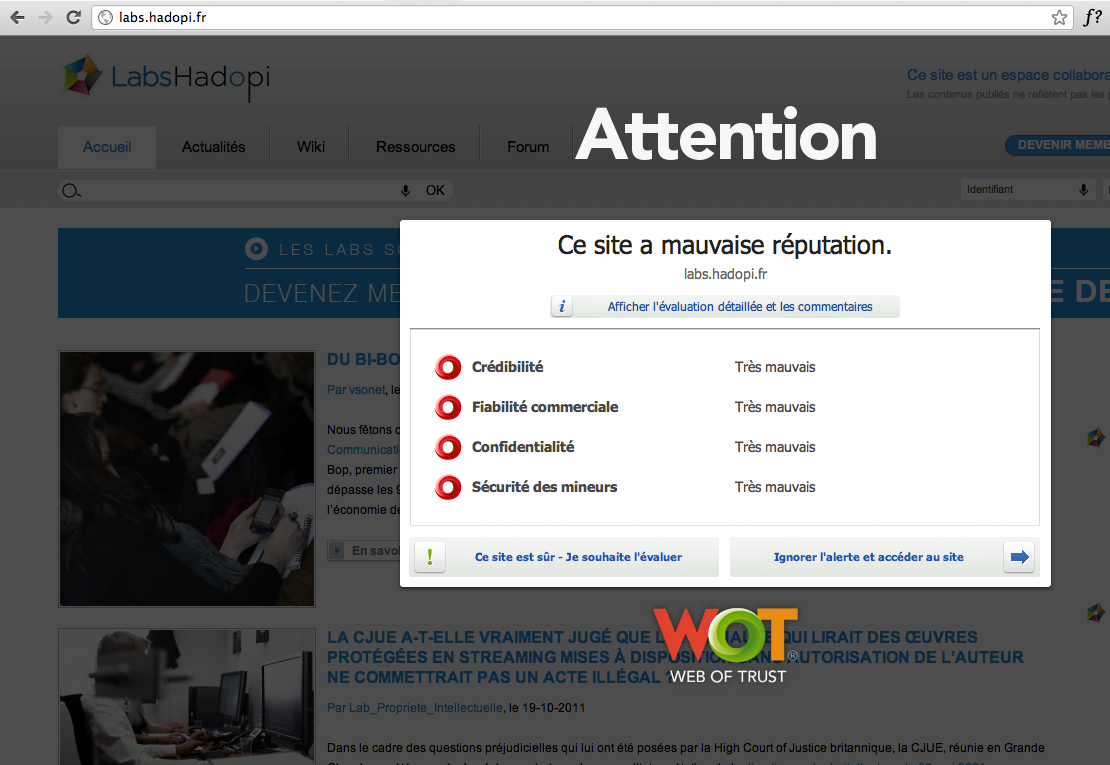This screenshot has width=1110, height=765.
Task: Open the Par vsonet author link
Action: pyautogui.click(x=356, y=390)
